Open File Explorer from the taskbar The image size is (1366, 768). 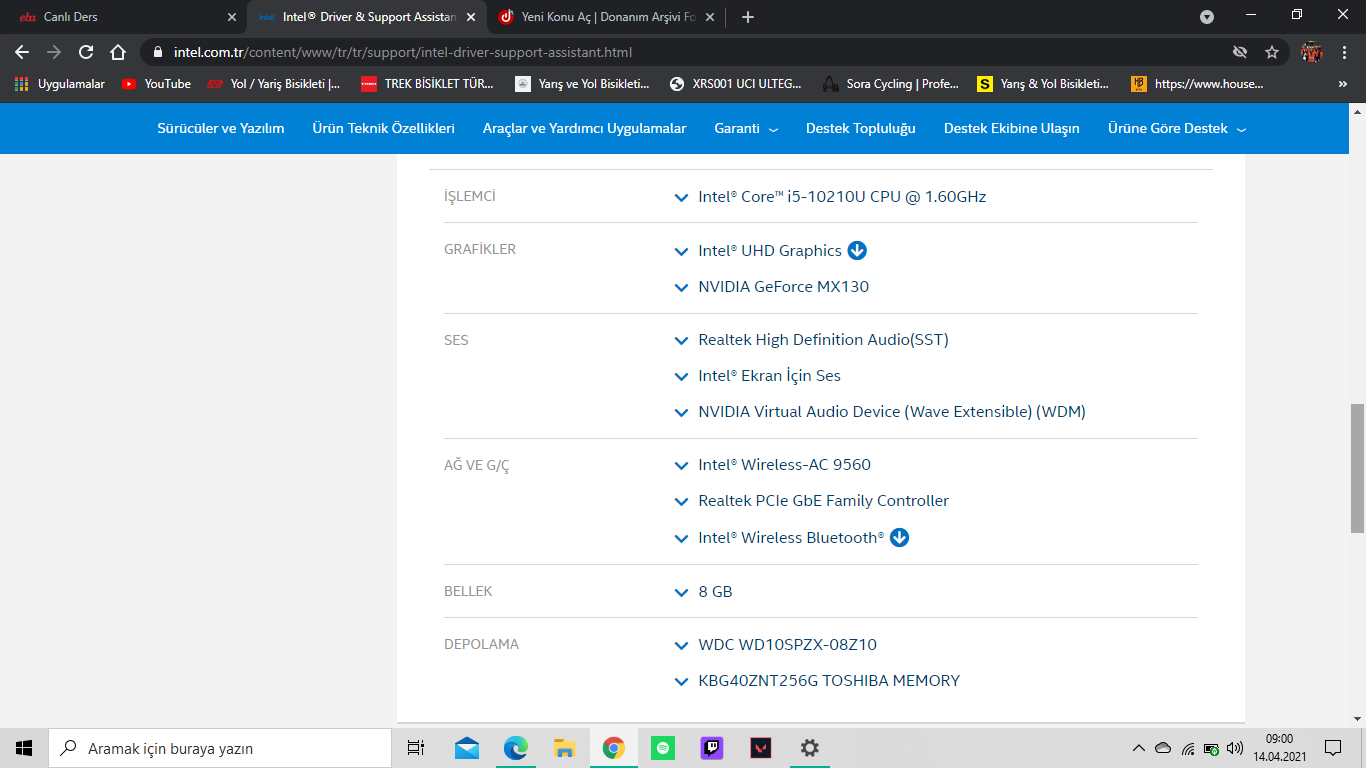point(565,748)
